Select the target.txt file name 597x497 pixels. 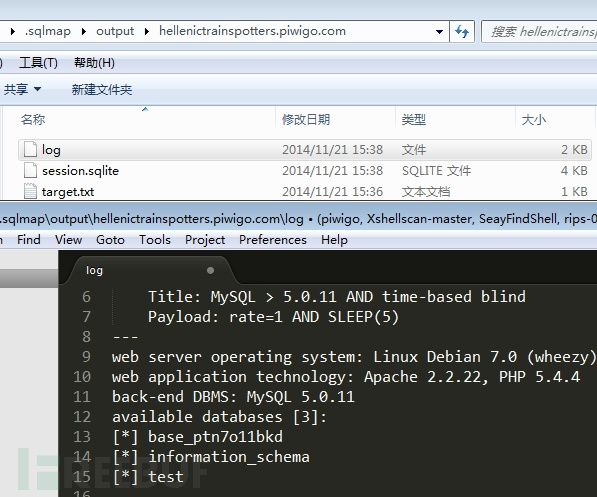[68, 192]
